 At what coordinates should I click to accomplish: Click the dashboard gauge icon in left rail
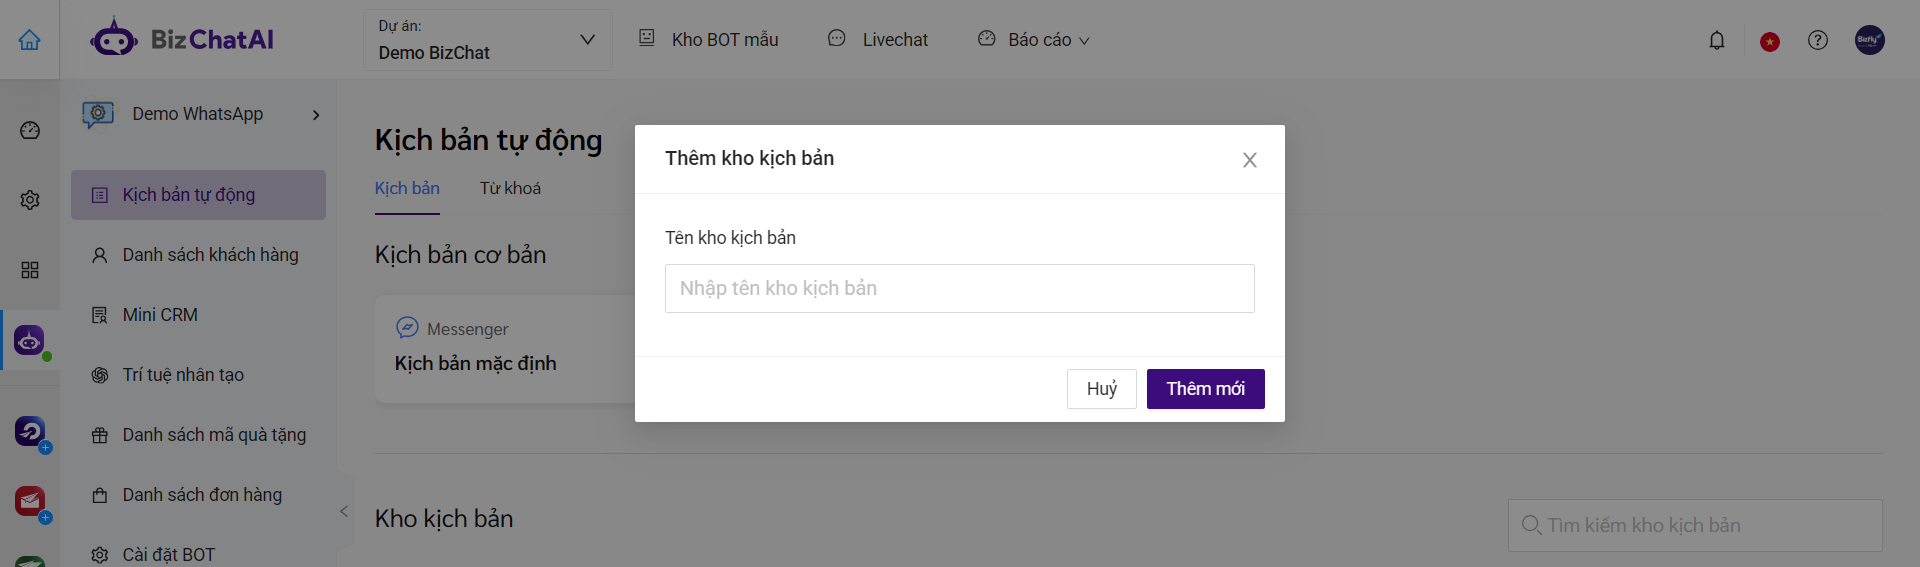[30, 130]
